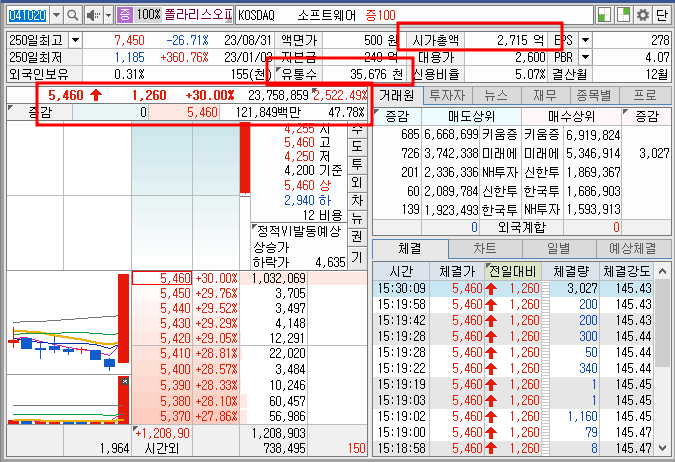Click the 외국인보유 label
This screenshot has height=462, width=675.
(39, 74)
